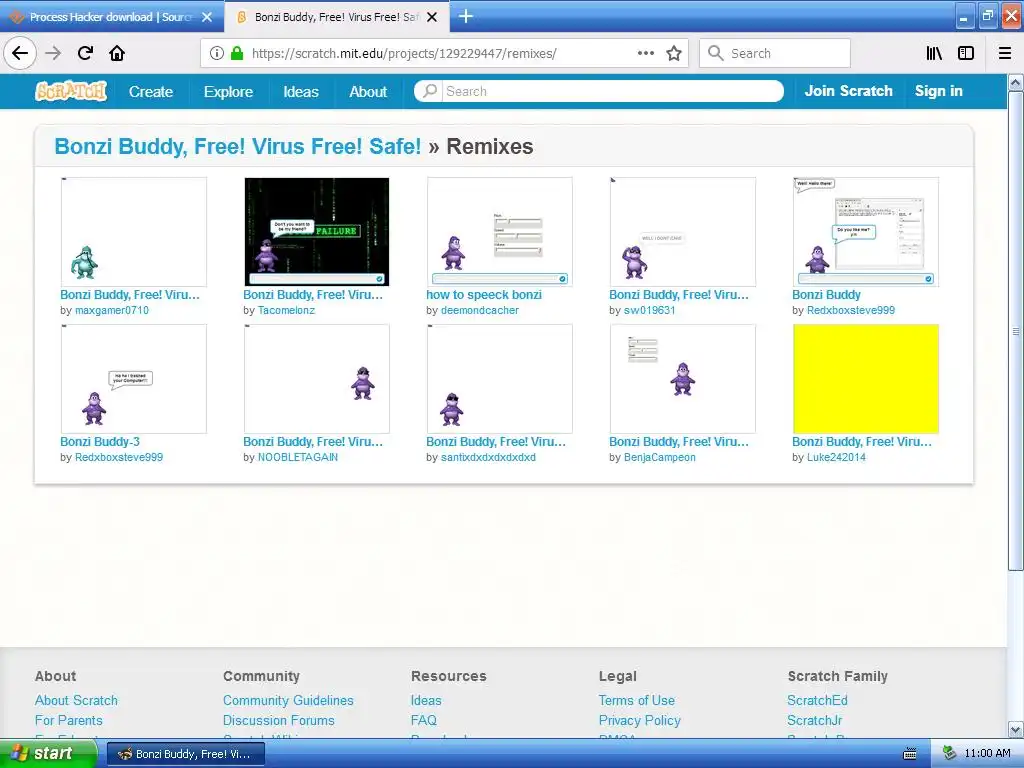The image size is (1024, 768).
Task: Click the vertical scrollbar thumb
Action: tap(1016, 331)
